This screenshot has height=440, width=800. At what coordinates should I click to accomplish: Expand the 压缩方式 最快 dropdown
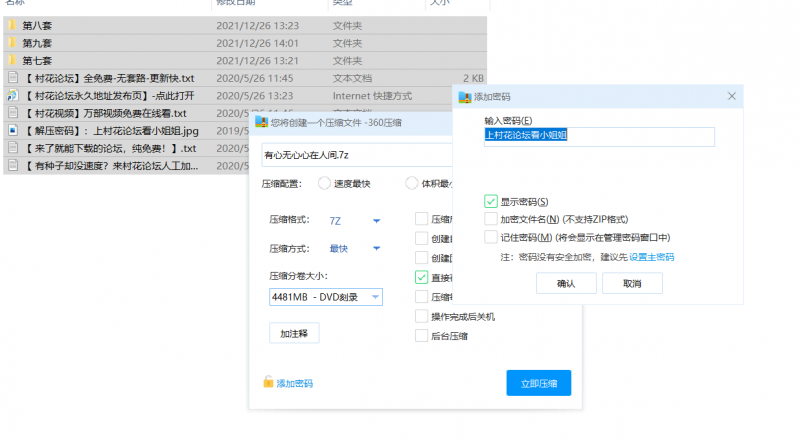tap(376, 249)
